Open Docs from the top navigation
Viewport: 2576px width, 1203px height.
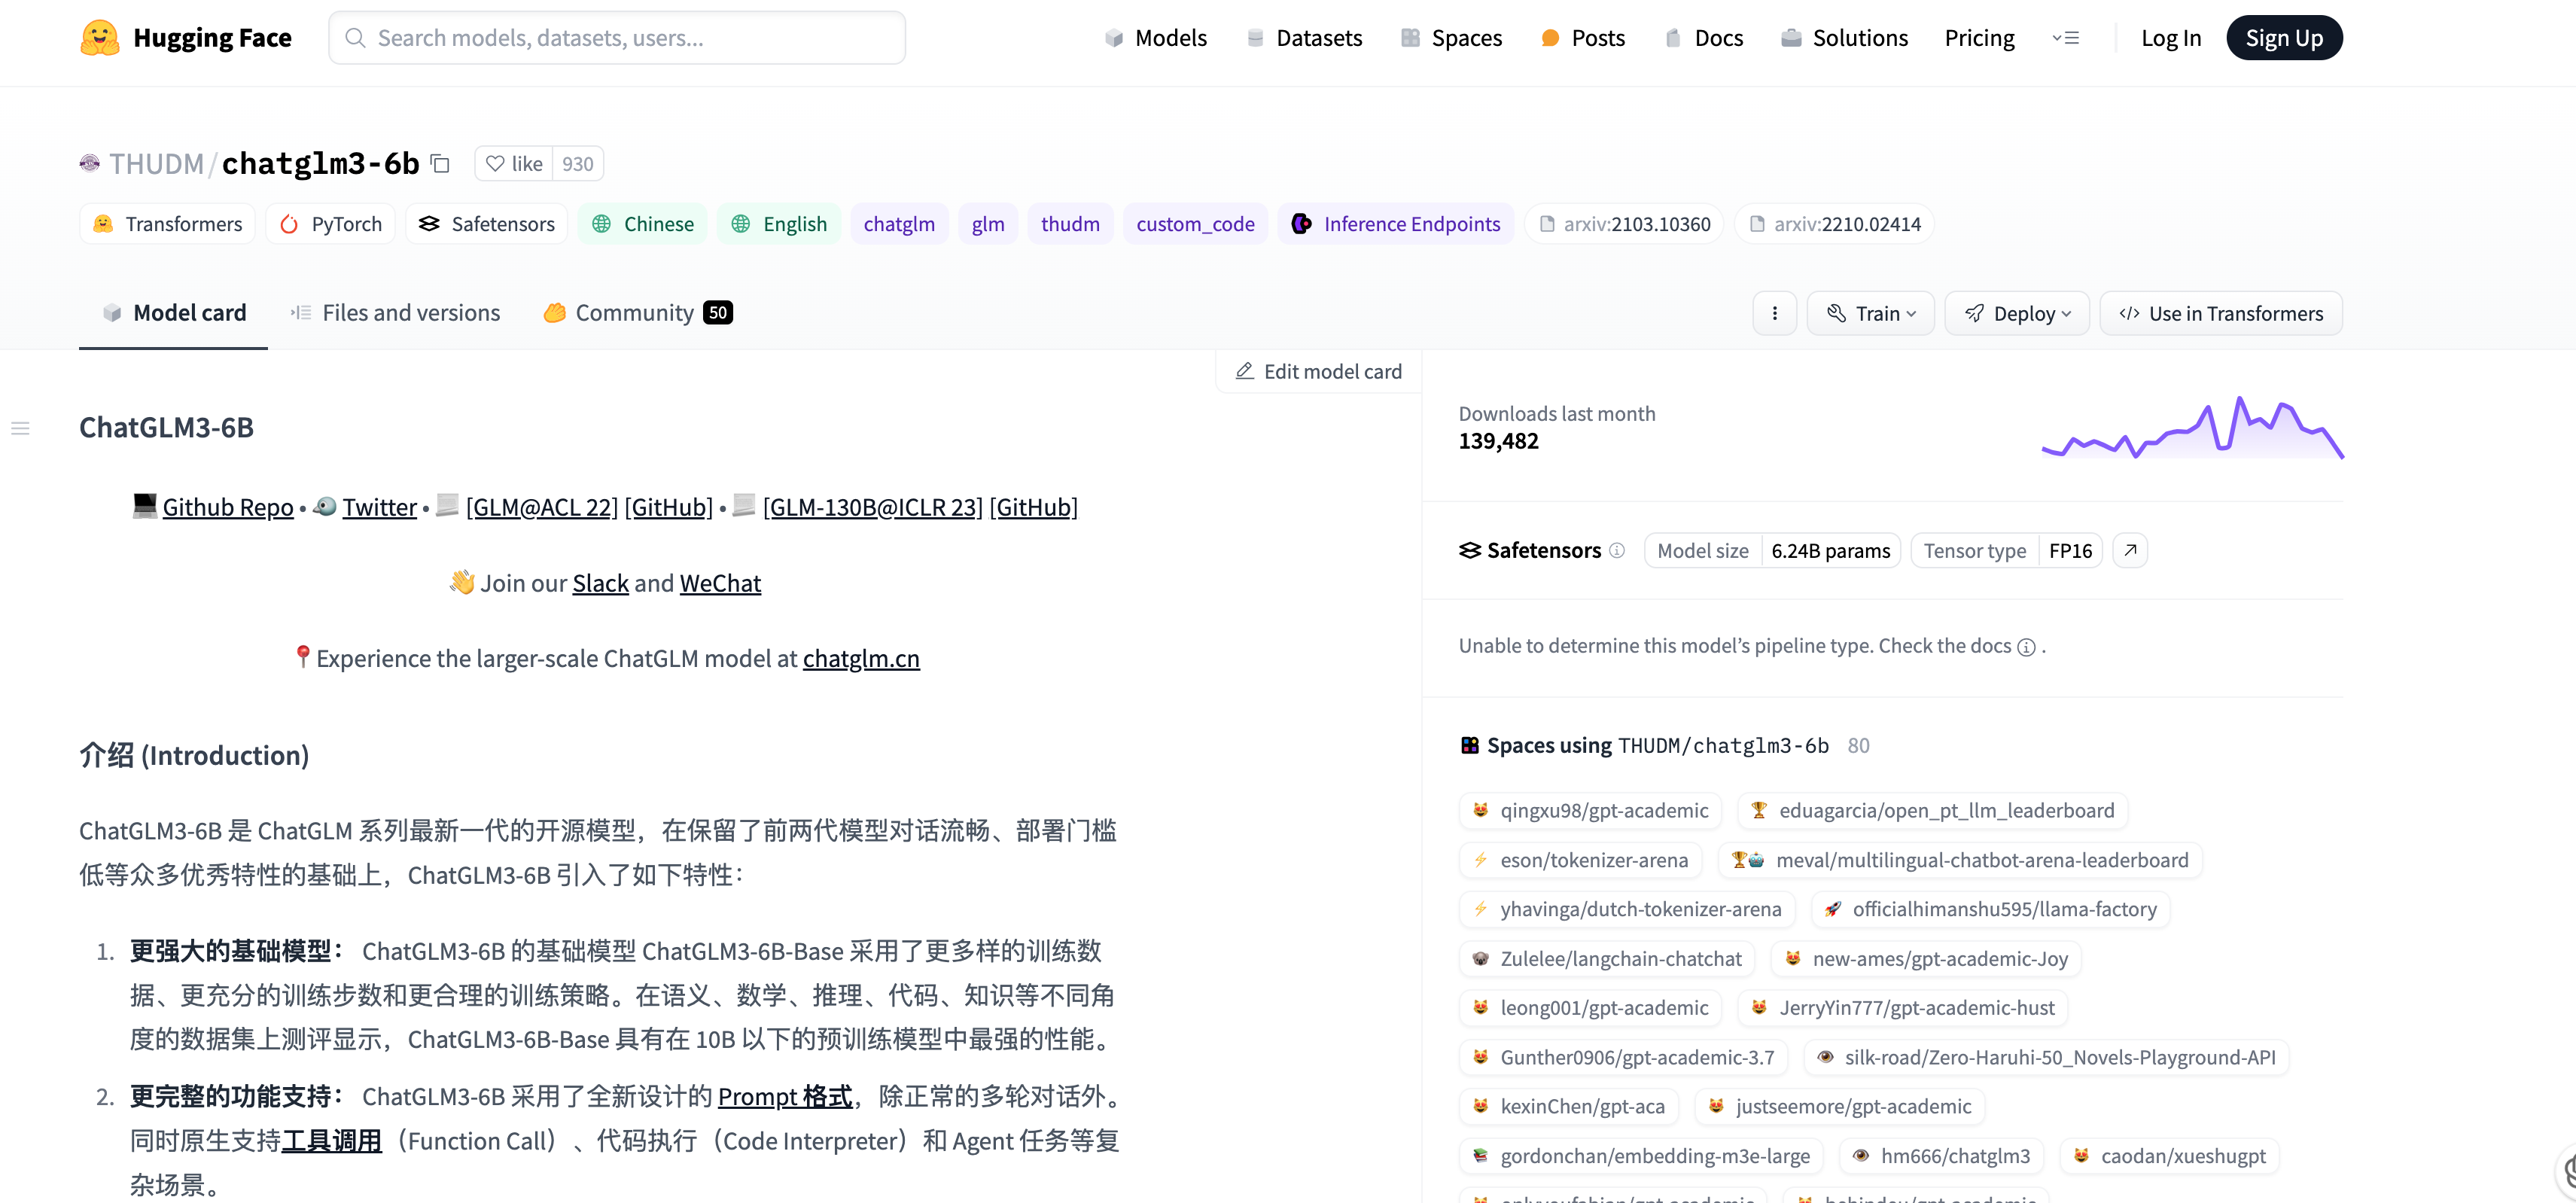pos(1704,38)
